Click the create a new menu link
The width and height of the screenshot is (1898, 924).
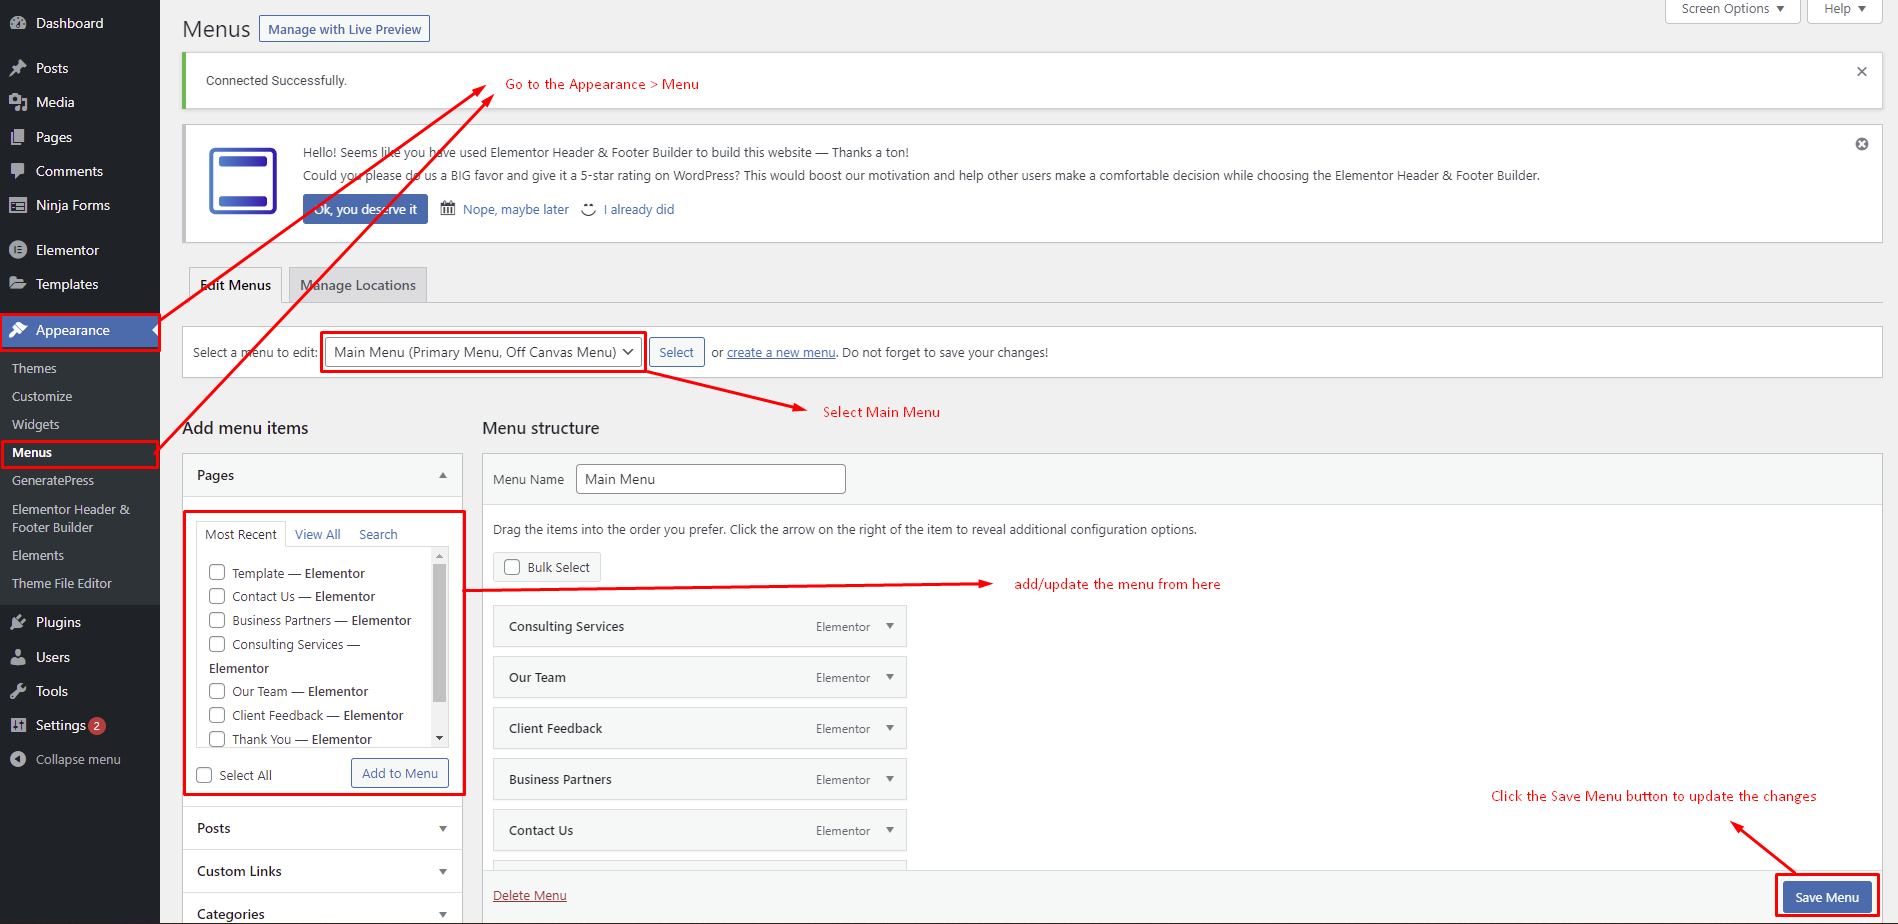click(781, 352)
